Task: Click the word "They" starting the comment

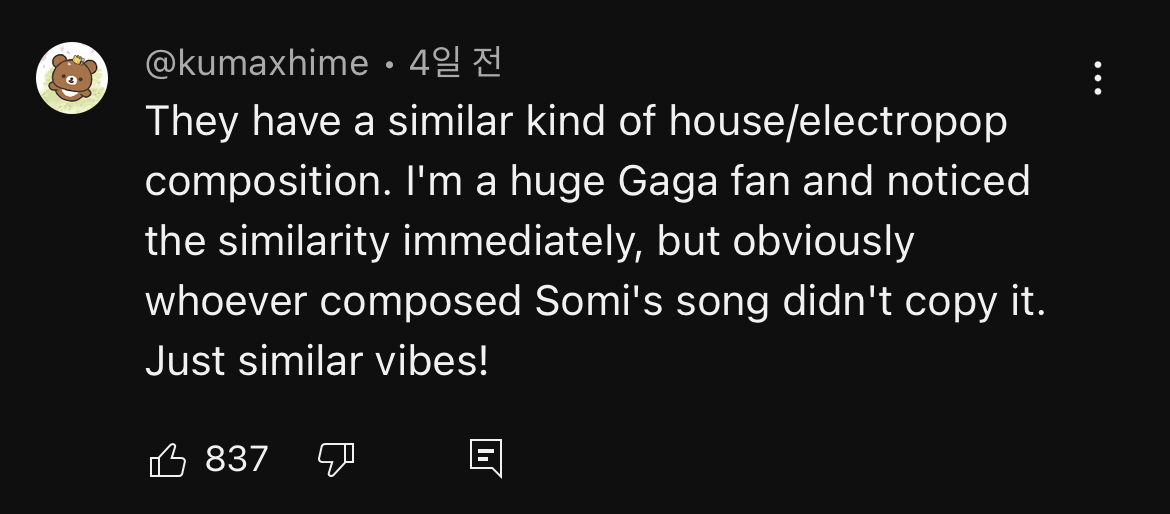Action: click(x=192, y=123)
